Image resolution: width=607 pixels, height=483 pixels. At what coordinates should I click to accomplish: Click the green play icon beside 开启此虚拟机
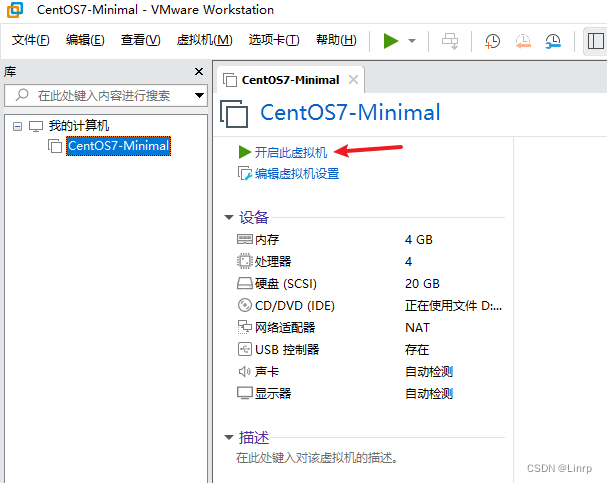[x=245, y=152]
